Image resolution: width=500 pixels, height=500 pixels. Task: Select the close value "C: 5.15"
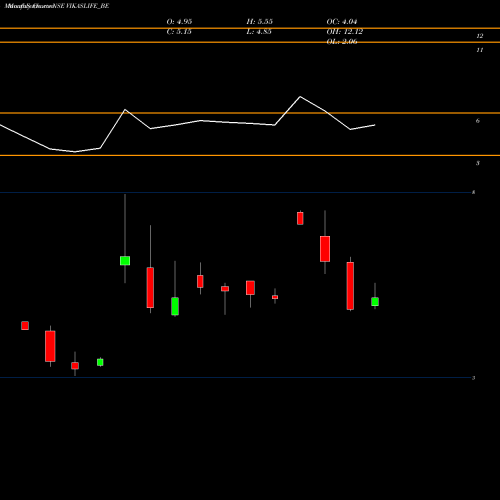(179, 32)
